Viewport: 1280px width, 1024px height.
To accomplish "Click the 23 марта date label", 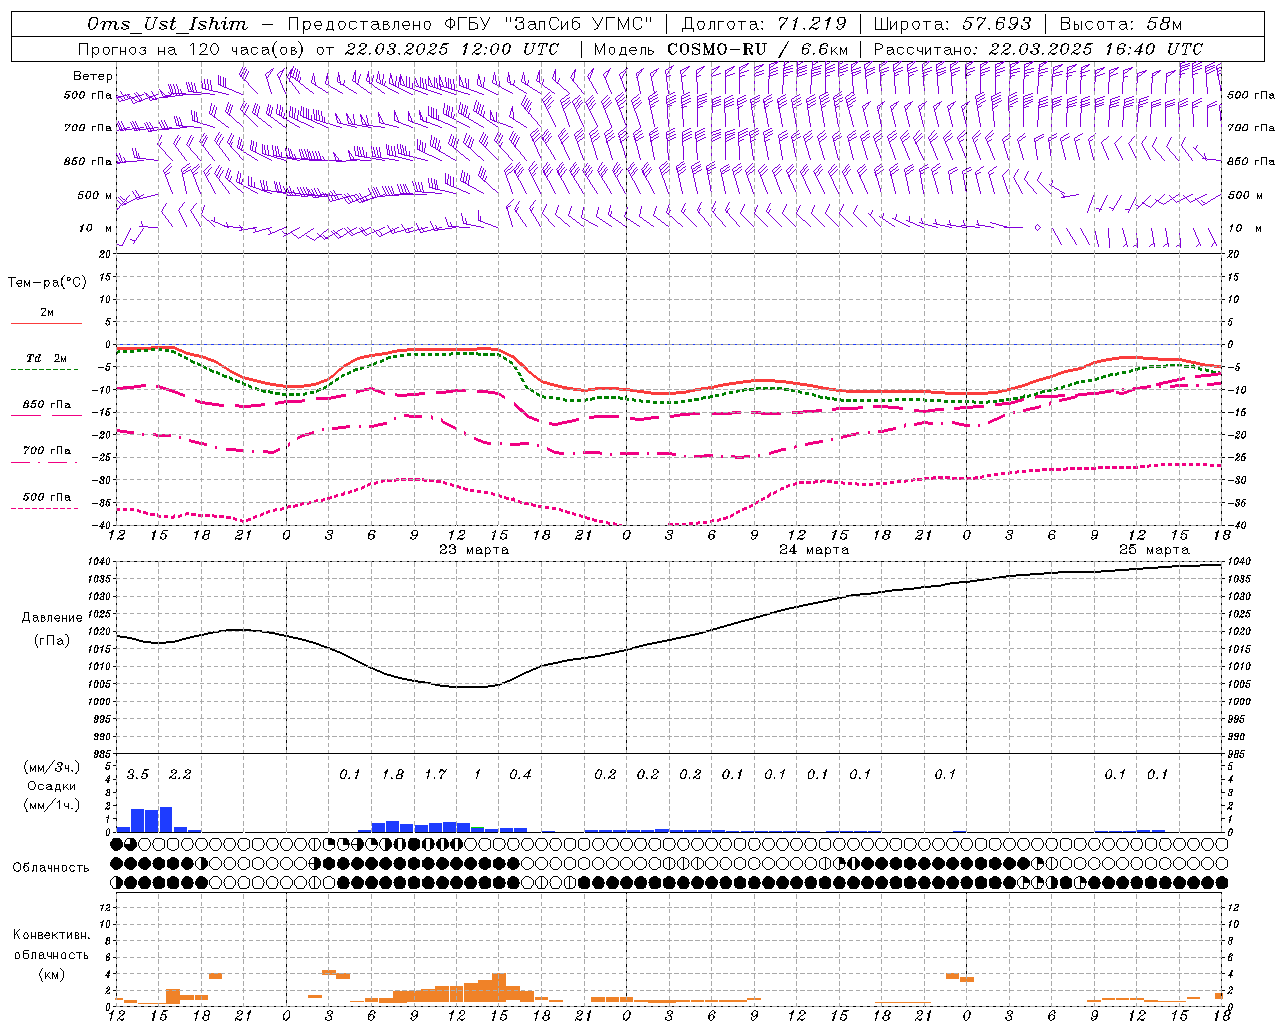I will (474, 549).
